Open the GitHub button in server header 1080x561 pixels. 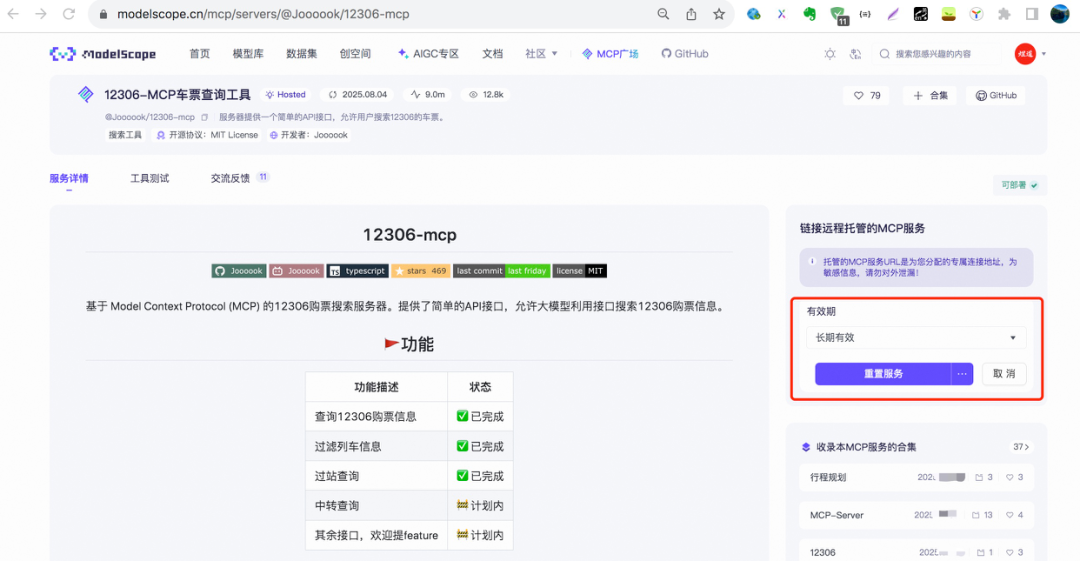coord(996,96)
